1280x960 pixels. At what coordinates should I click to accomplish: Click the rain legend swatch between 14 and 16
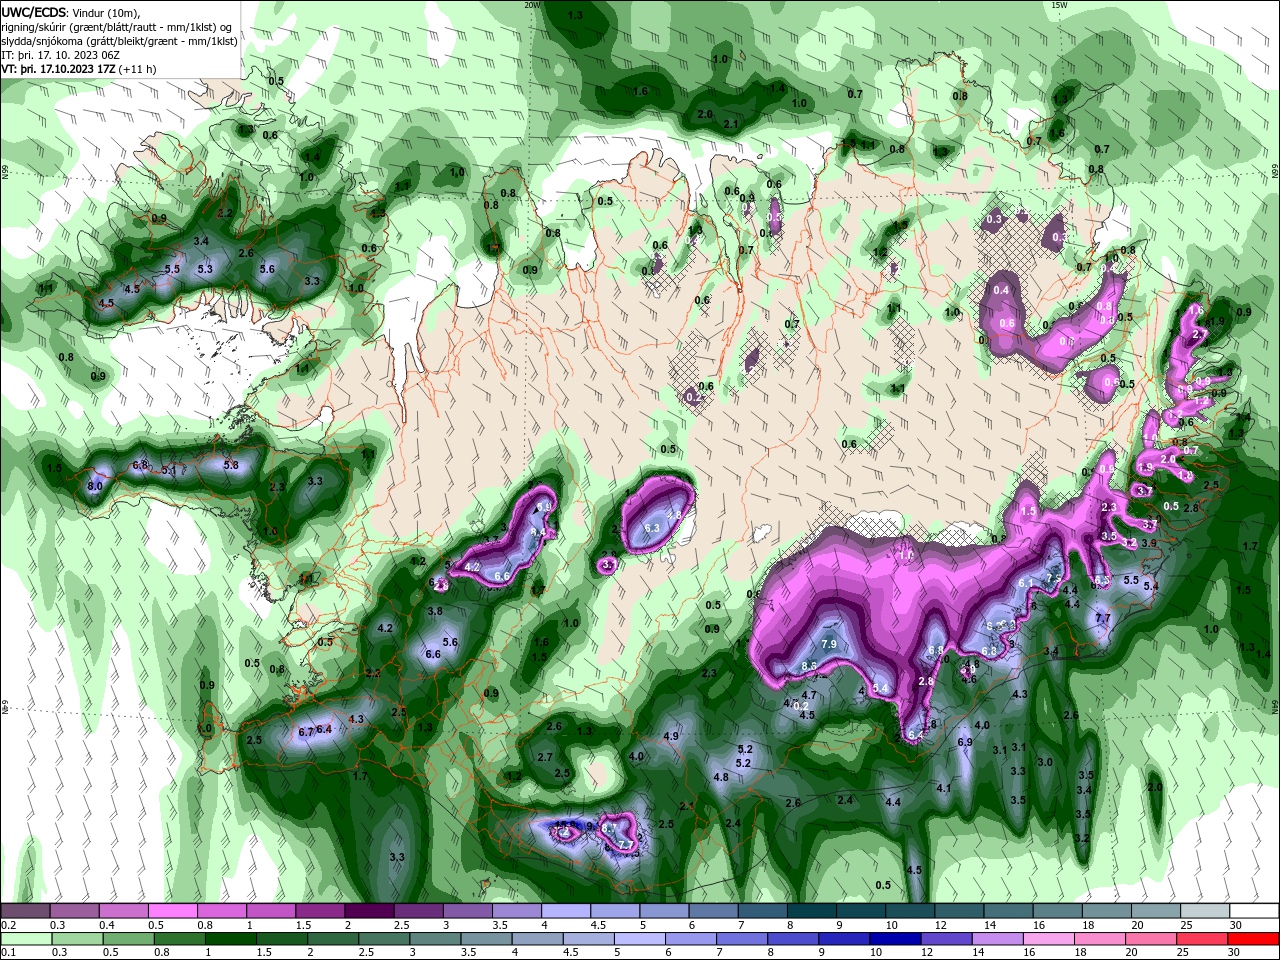click(x=998, y=939)
